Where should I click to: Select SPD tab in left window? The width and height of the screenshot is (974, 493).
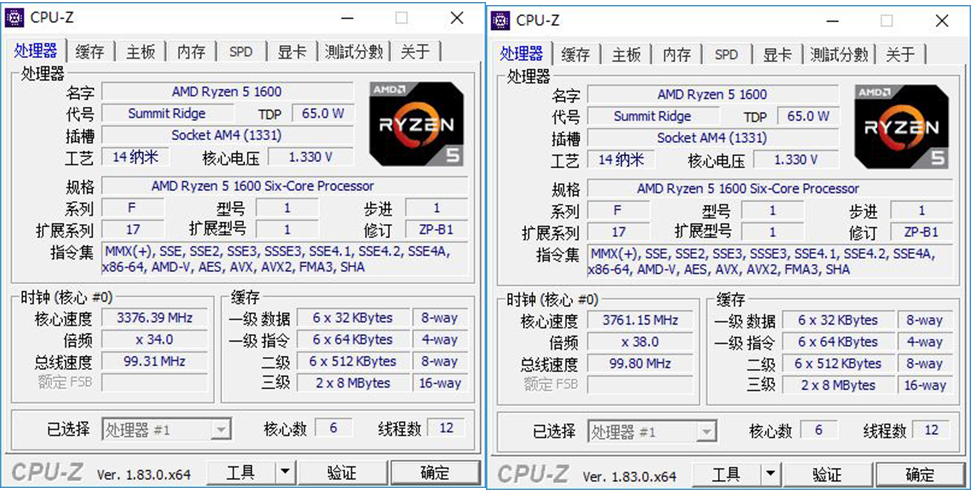(241, 52)
